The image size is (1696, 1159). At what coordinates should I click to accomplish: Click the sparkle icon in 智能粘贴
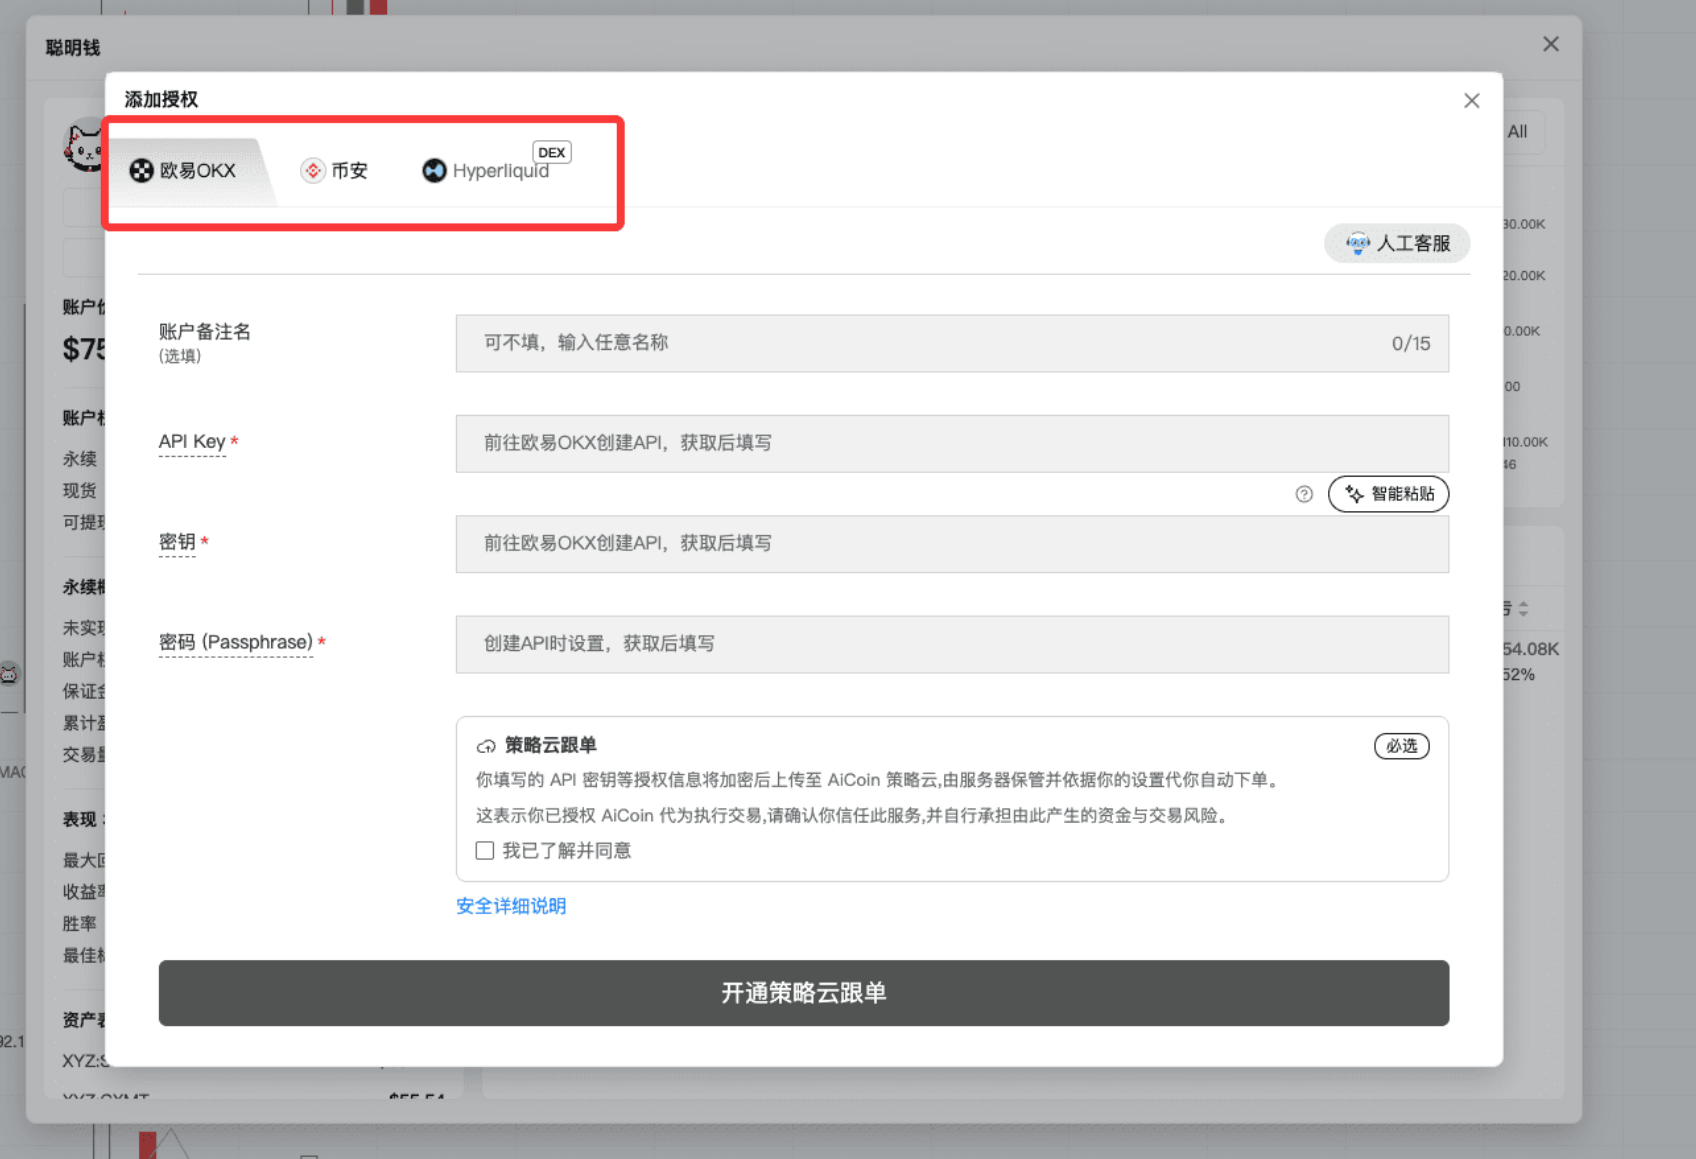click(x=1354, y=494)
